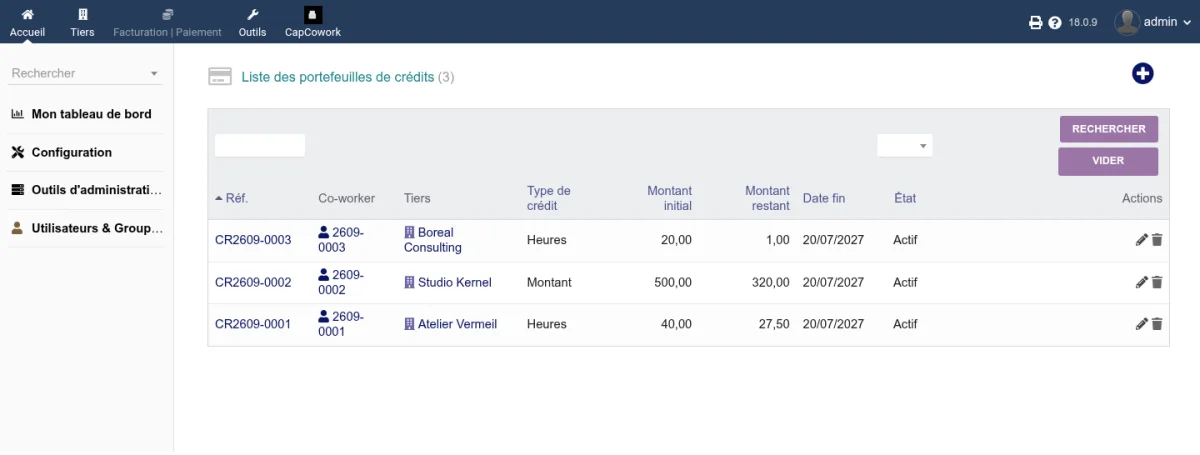
Task: Delete wallet CR2609-0003 with trash icon
Action: coord(1157,240)
